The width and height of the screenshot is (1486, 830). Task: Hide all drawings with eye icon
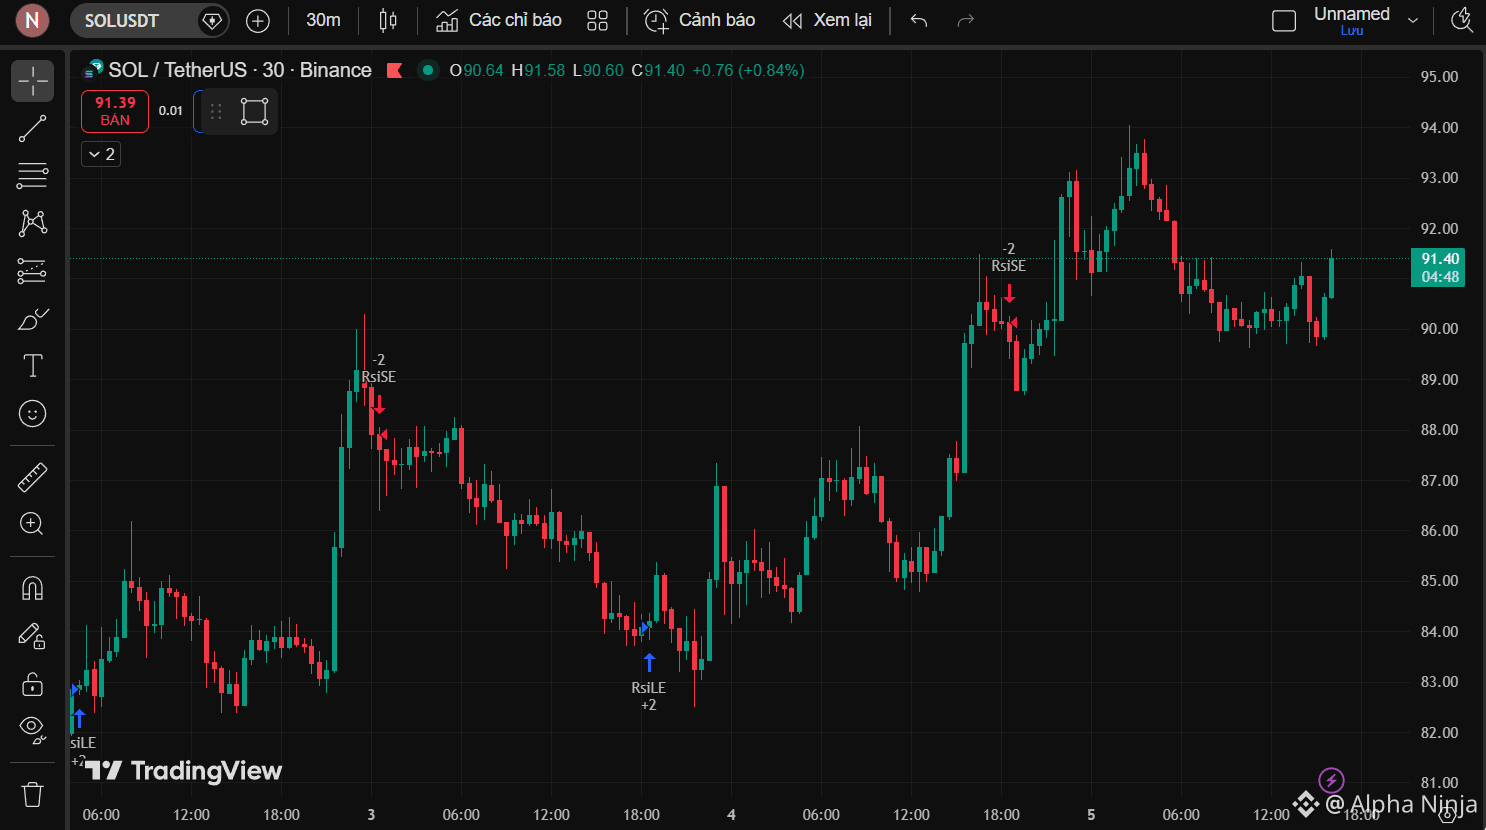[x=33, y=731]
